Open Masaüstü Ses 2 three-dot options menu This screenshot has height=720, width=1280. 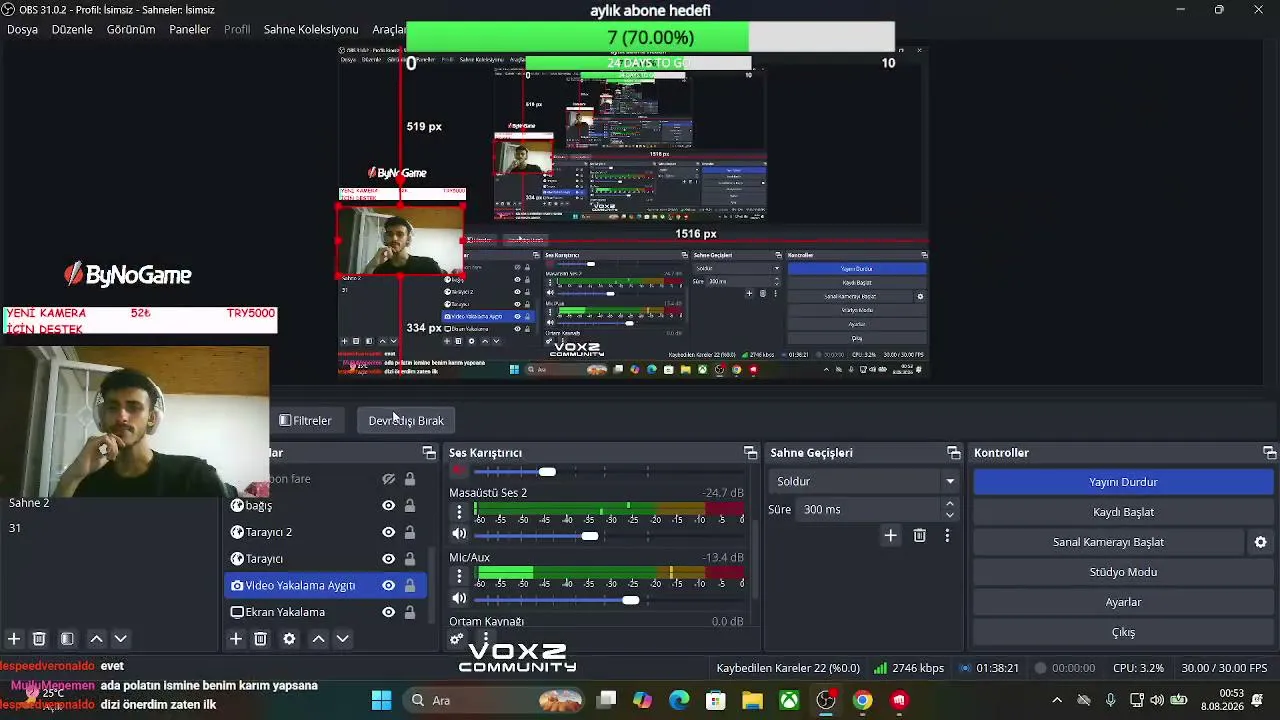pyautogui.click(x=460, y=512)
